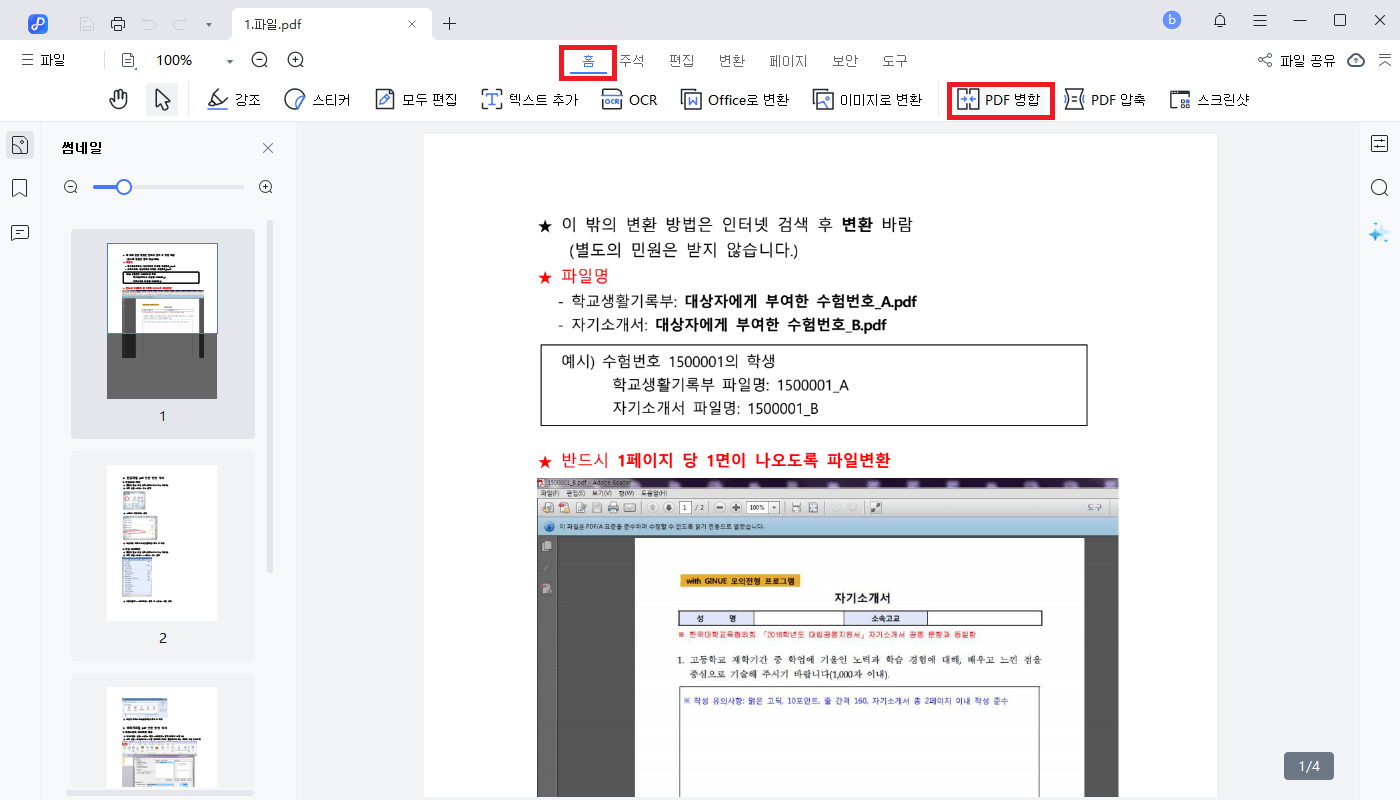
Task: Select the 홈 tab
Action: (x=588, y=60)
